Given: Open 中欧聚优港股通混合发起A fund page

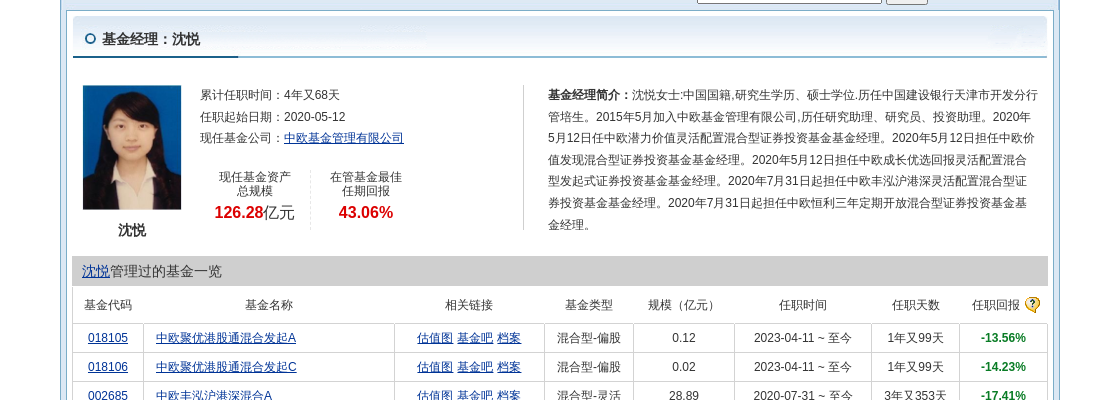Looking at the screenshot, I should tap(226, 338).
